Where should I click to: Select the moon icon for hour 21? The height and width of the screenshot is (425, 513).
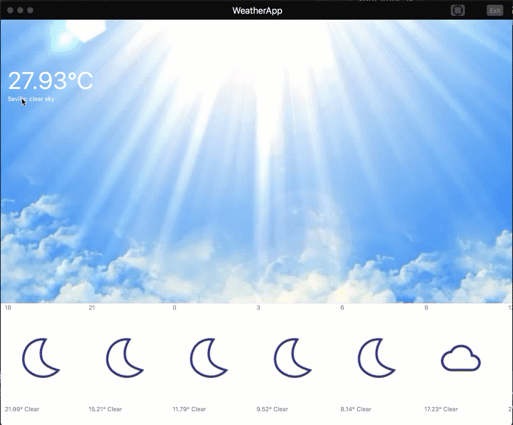tap(125, 358)
